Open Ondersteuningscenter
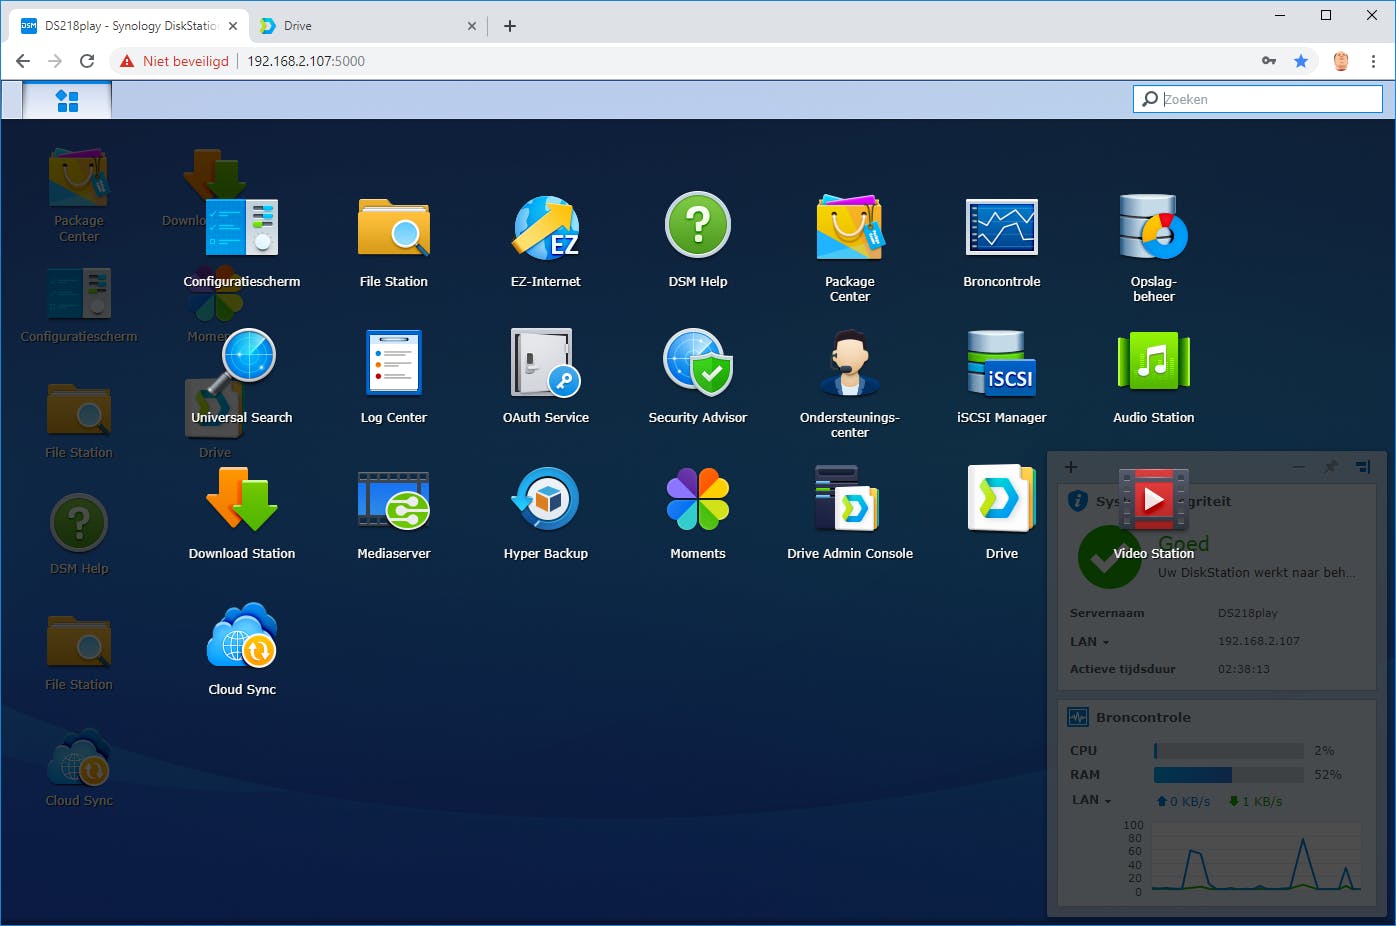1396x926 pixels. (x=850, y=385)
